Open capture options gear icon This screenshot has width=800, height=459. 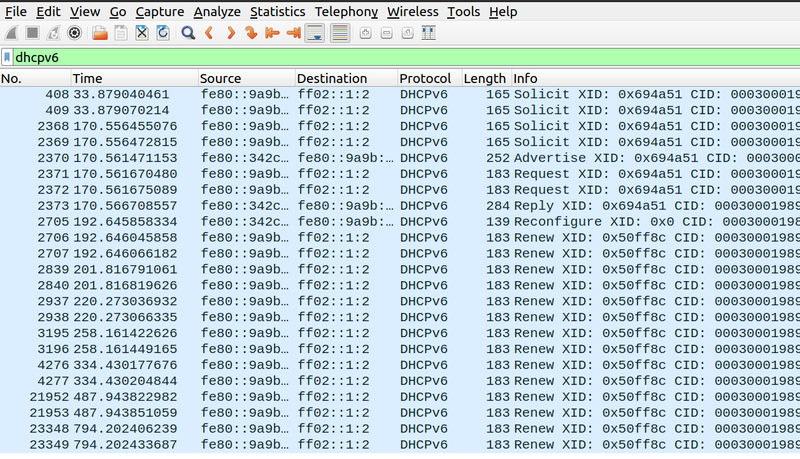click(73, 33)
